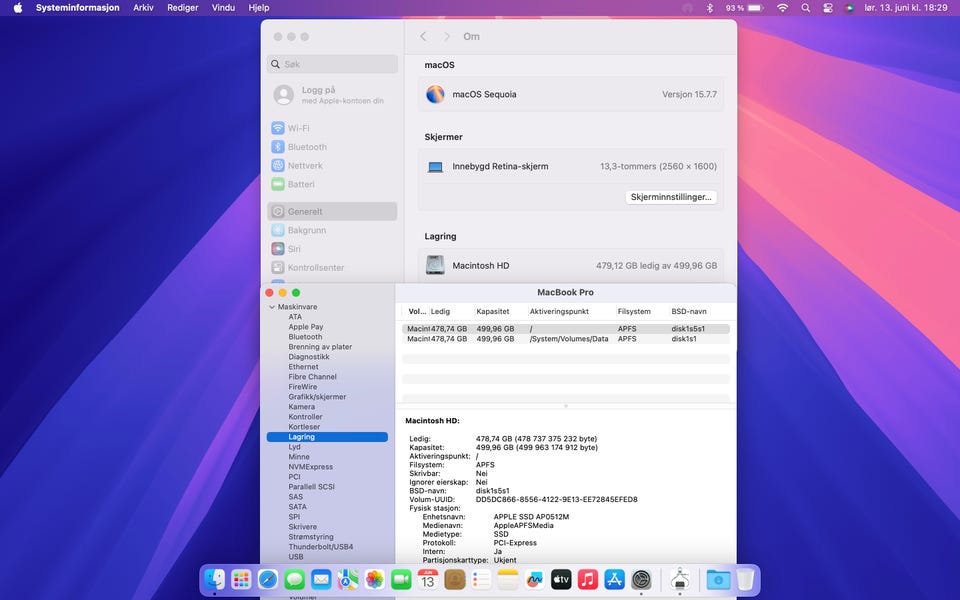Select Kontrollsenter in Settings sidebar
The height and width of the screenshot is (600, 960).
(x=332, y=268)
